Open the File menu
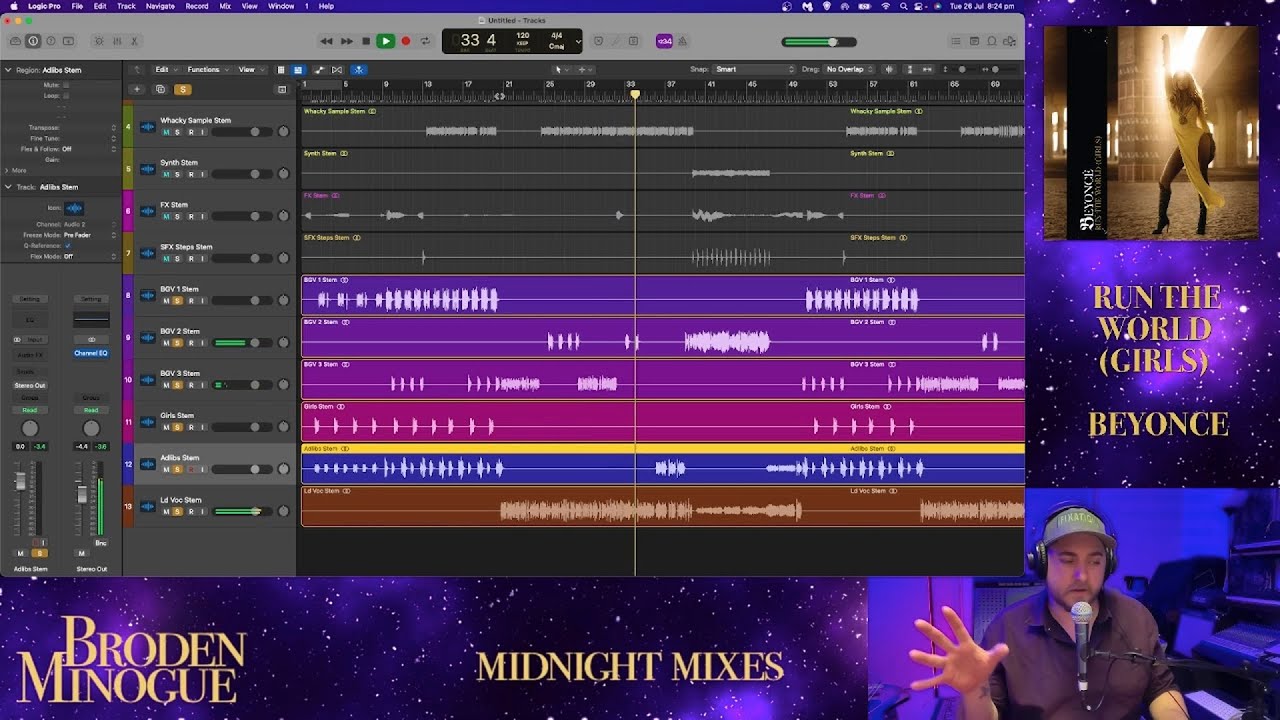This screenshot has height=720, width=1280. pyautogui.click(x=77, y=6)
